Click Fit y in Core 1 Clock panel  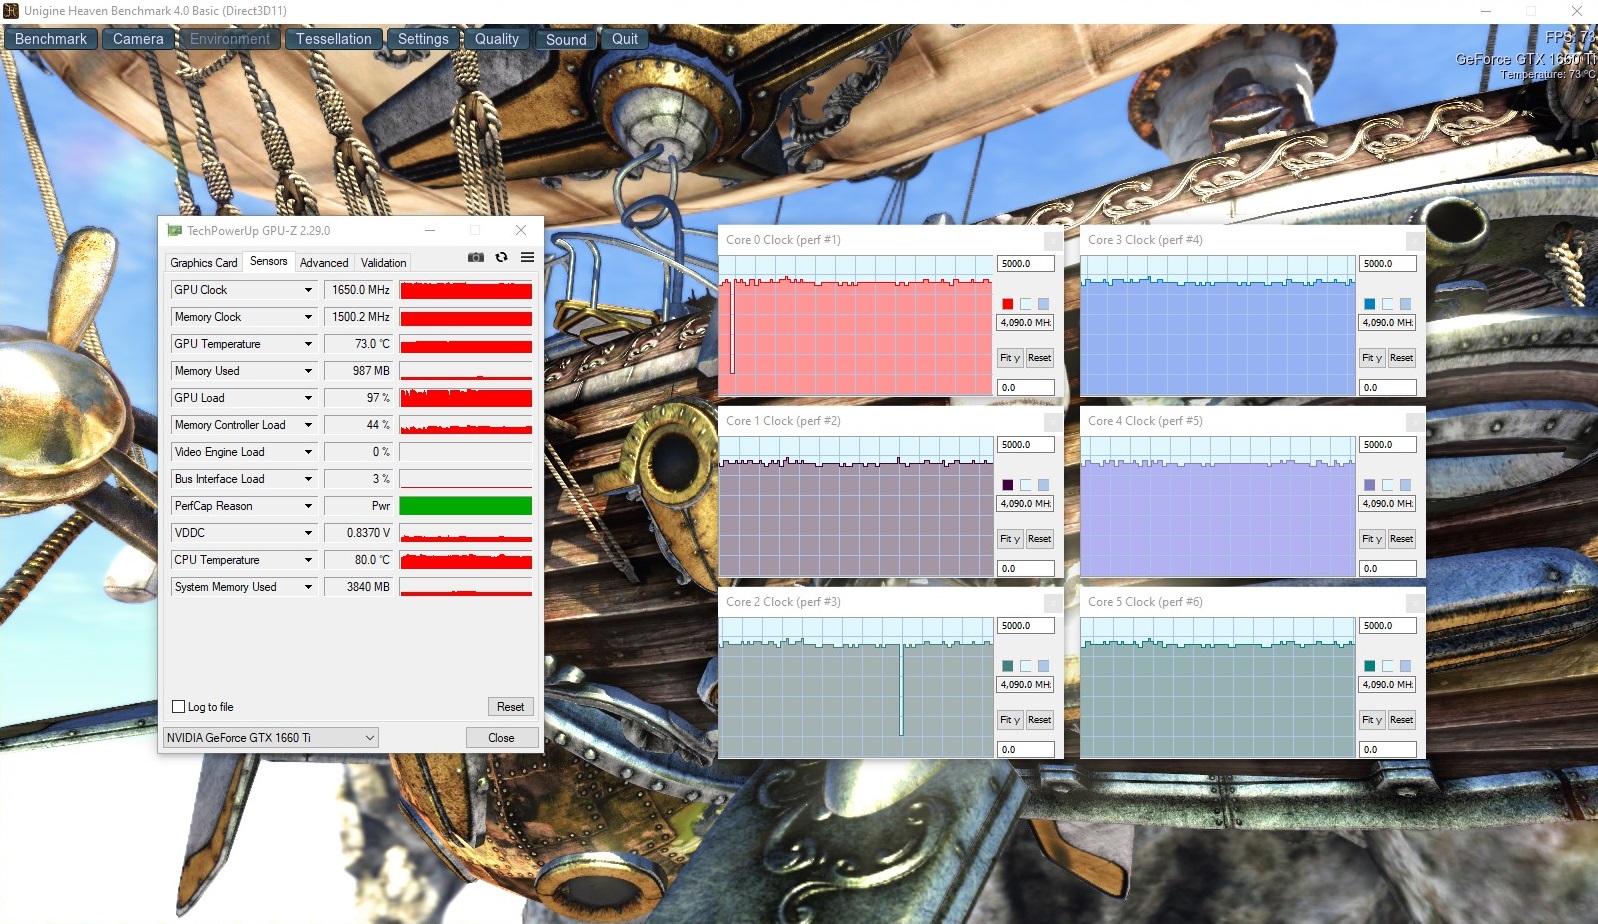pos(1010,539)
